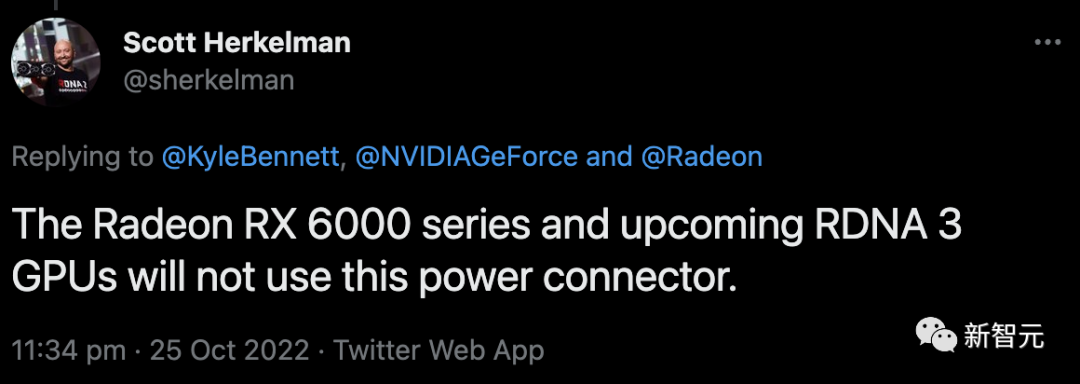1080x384 pixels.
Task: Click the "Replying to" label
Action: pos(83,158)
